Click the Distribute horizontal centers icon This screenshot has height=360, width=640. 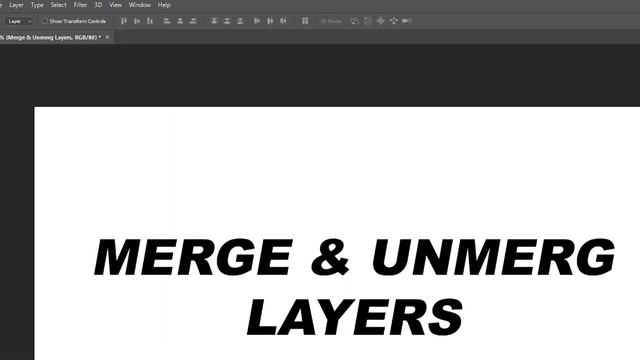pyautogui.click(x=270, y=21)
